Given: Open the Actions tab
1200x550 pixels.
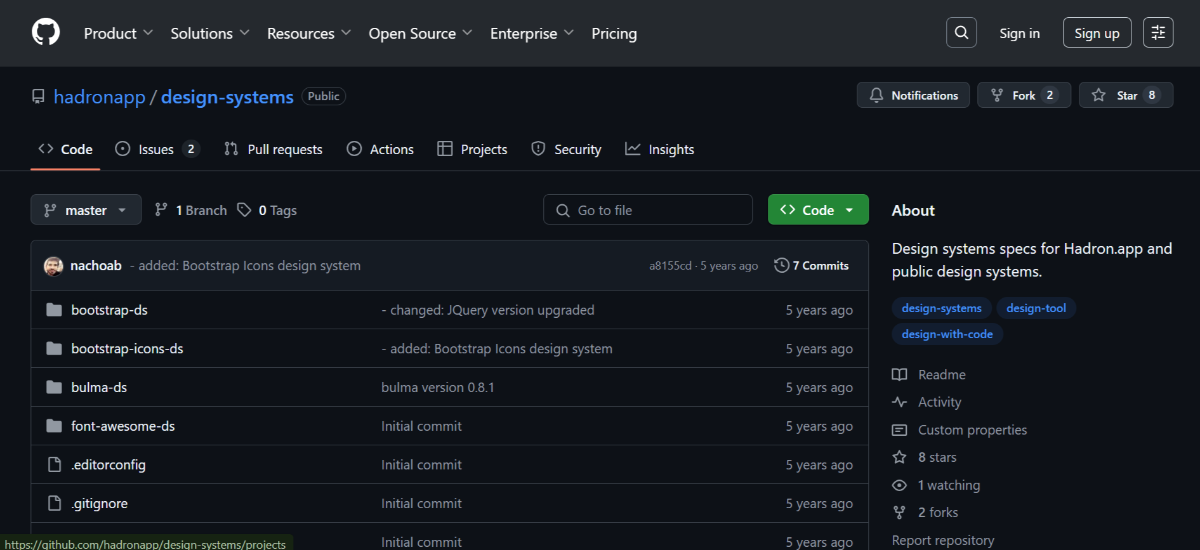Looking at the screenshot, I should click(x=380, y=149).
